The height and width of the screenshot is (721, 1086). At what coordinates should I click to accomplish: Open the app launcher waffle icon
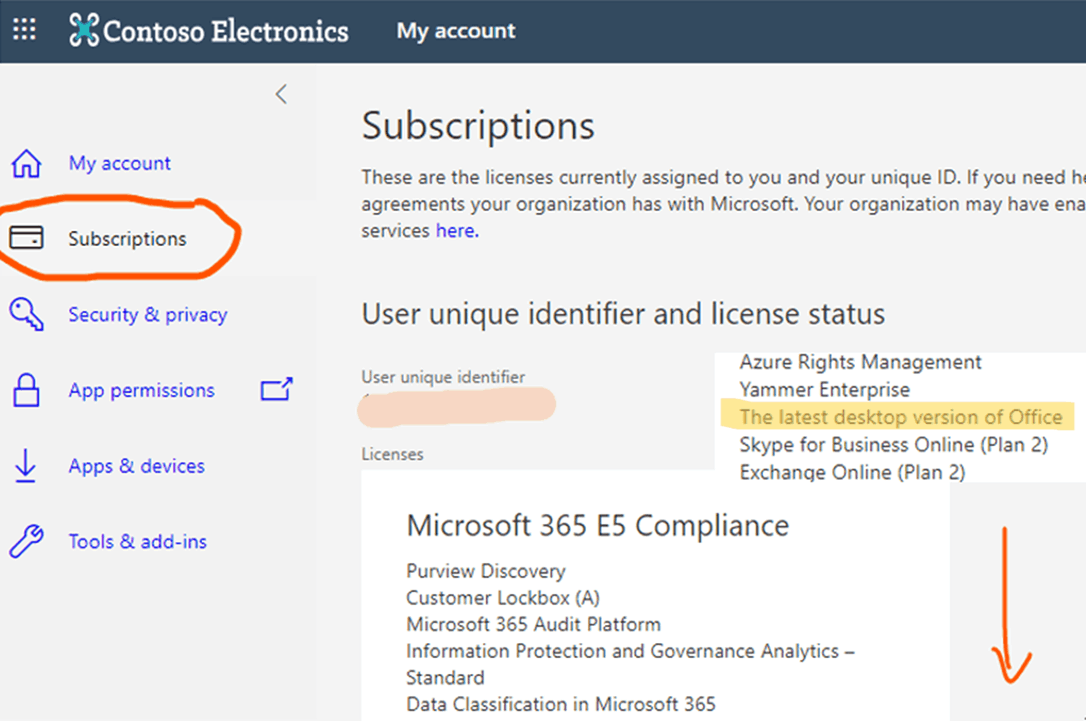(24, 30)
